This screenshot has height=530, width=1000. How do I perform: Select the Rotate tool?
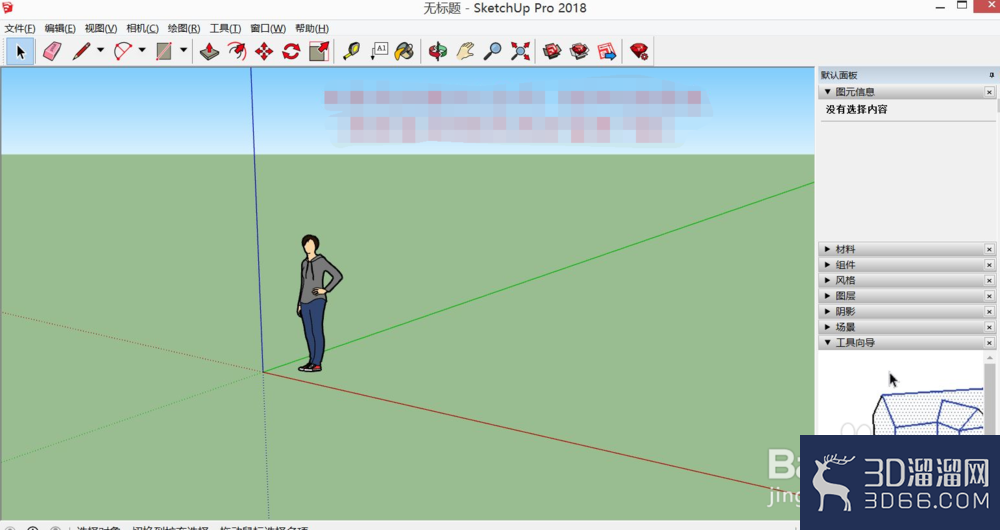[291, 51]
